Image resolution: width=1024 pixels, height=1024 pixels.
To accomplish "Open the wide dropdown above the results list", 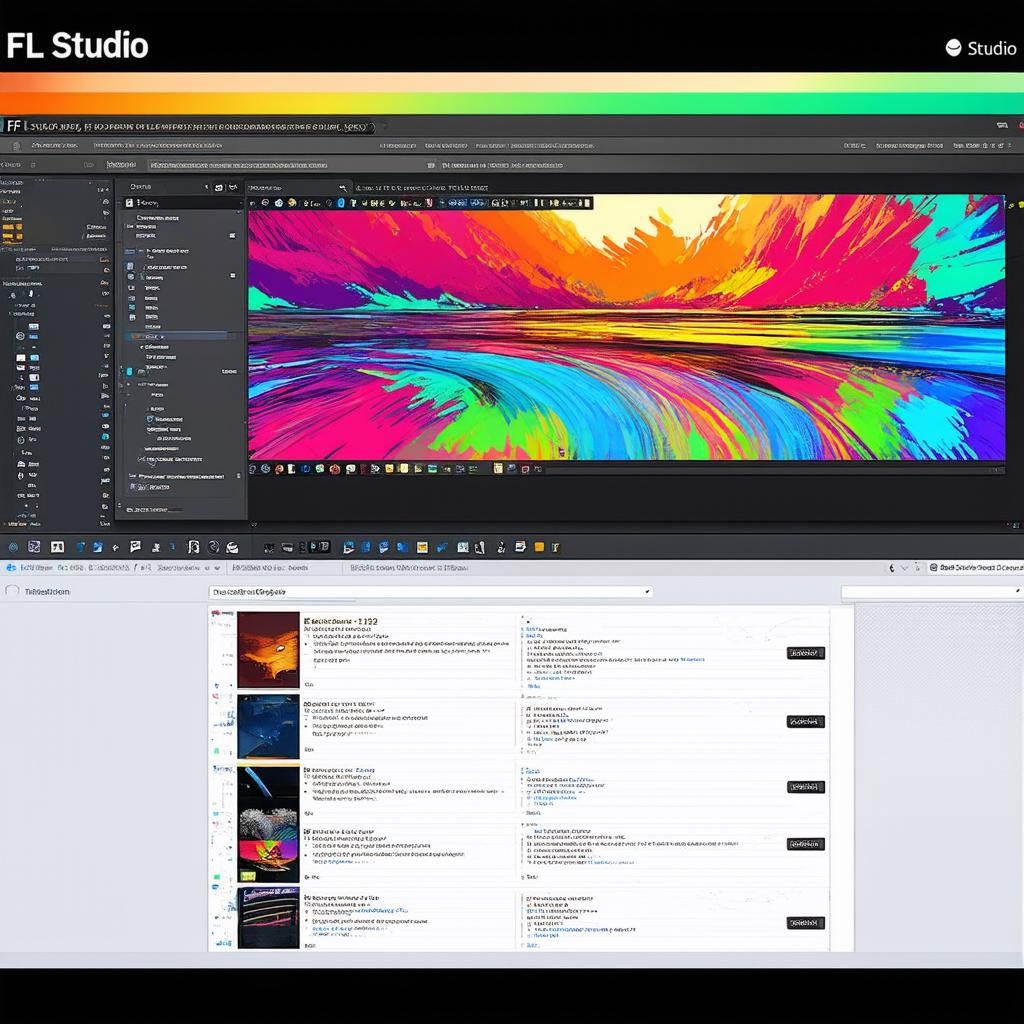I will (x=430, y=592).
